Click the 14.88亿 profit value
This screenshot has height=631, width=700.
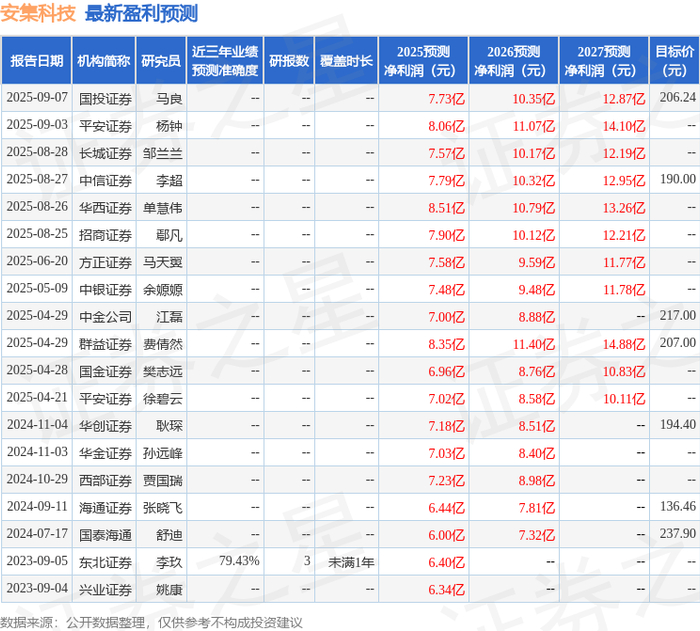tap(624, 344)
